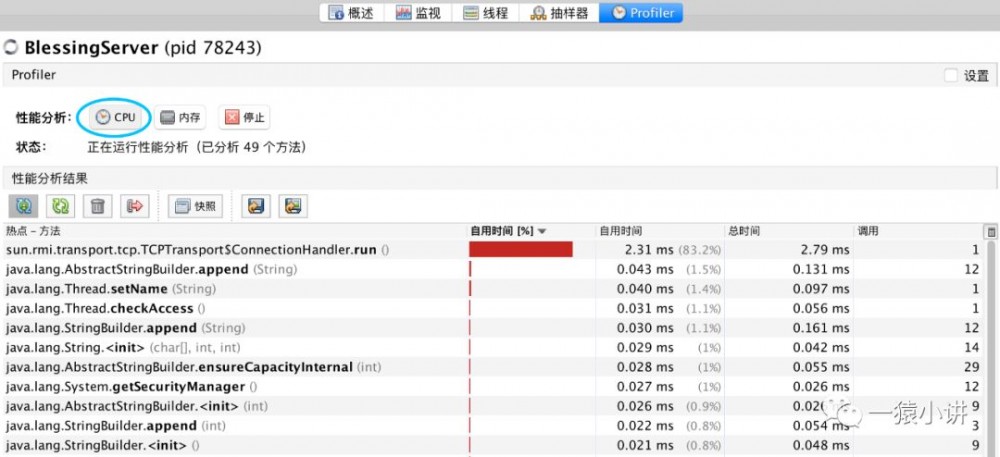
Task: Click the red 83.2% self-time bar
Action: [x=520, y=250]
